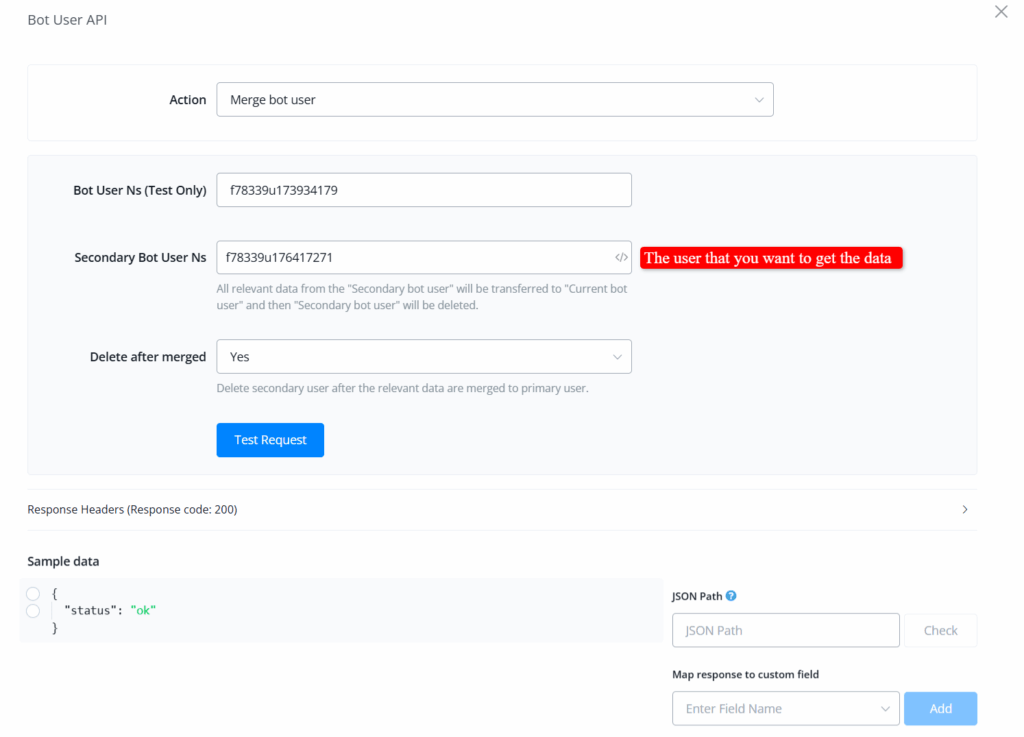Click the Bot User Ns input field
Image resolution: width=1024 pixels, height=737 pixels.
coord(423,190)
